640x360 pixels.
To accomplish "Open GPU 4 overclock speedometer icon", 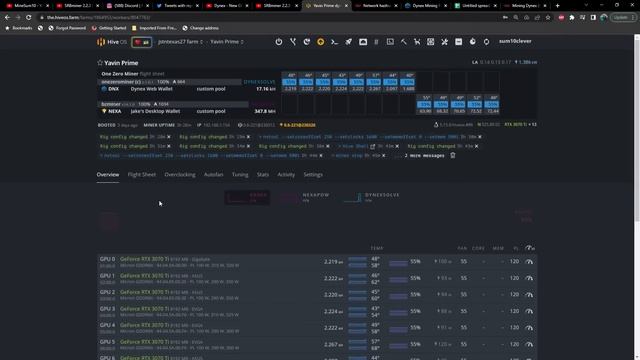I will [529, 328].
